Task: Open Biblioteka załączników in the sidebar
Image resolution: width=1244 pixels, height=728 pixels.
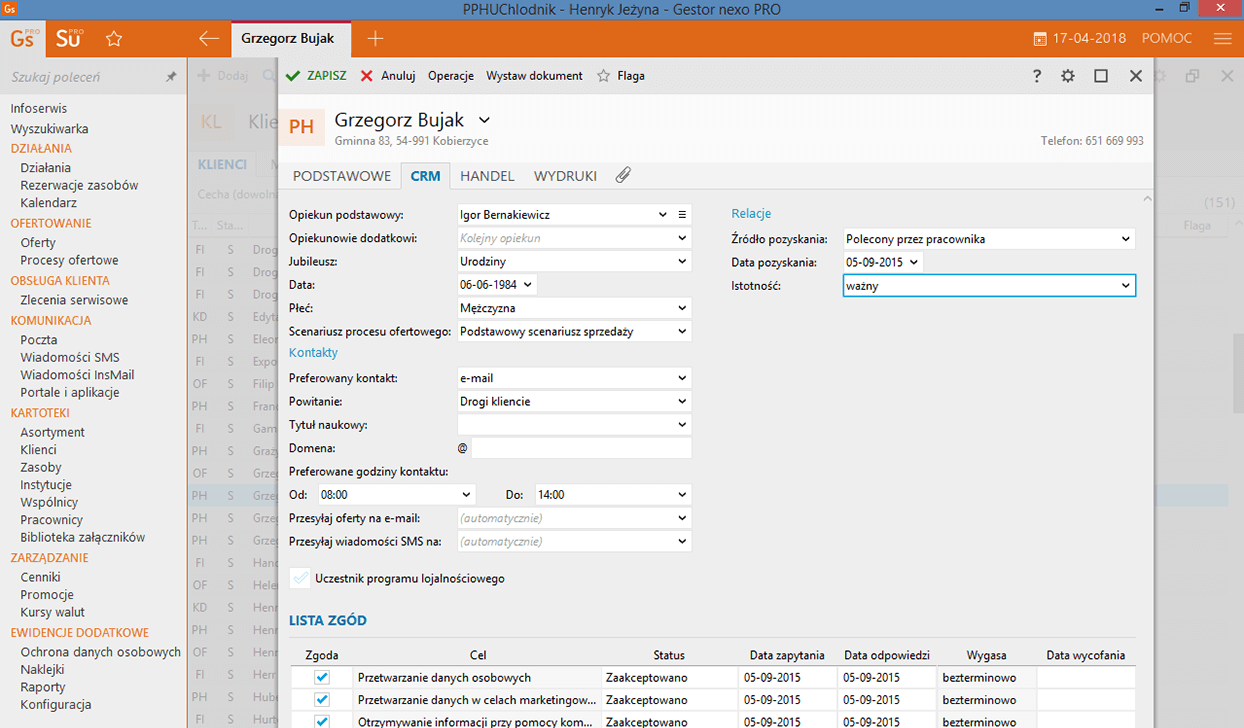Action: pos(83,537)
